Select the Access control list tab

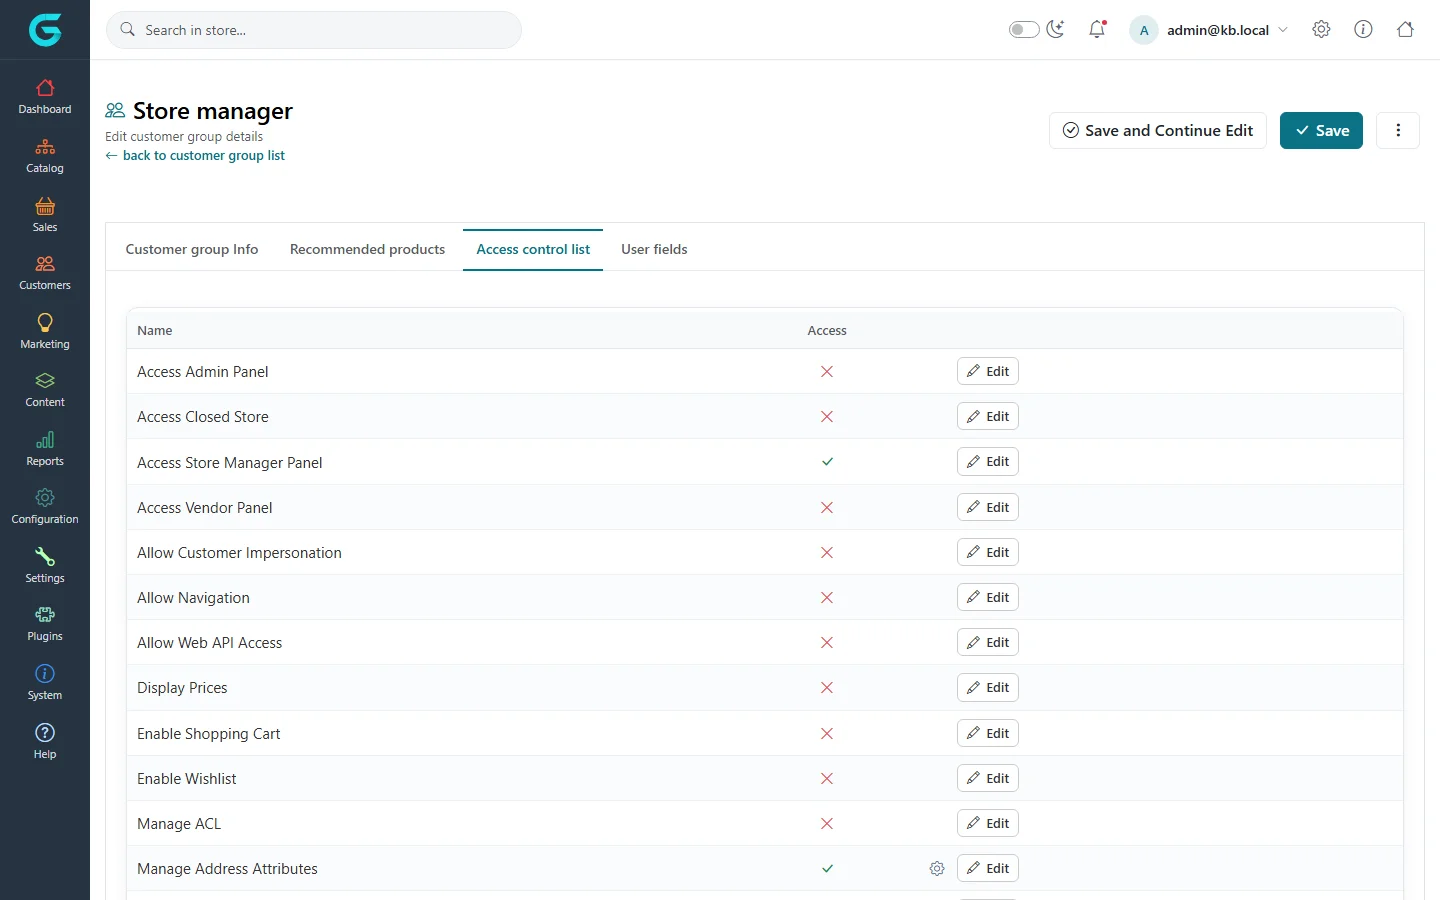[533, 249]
